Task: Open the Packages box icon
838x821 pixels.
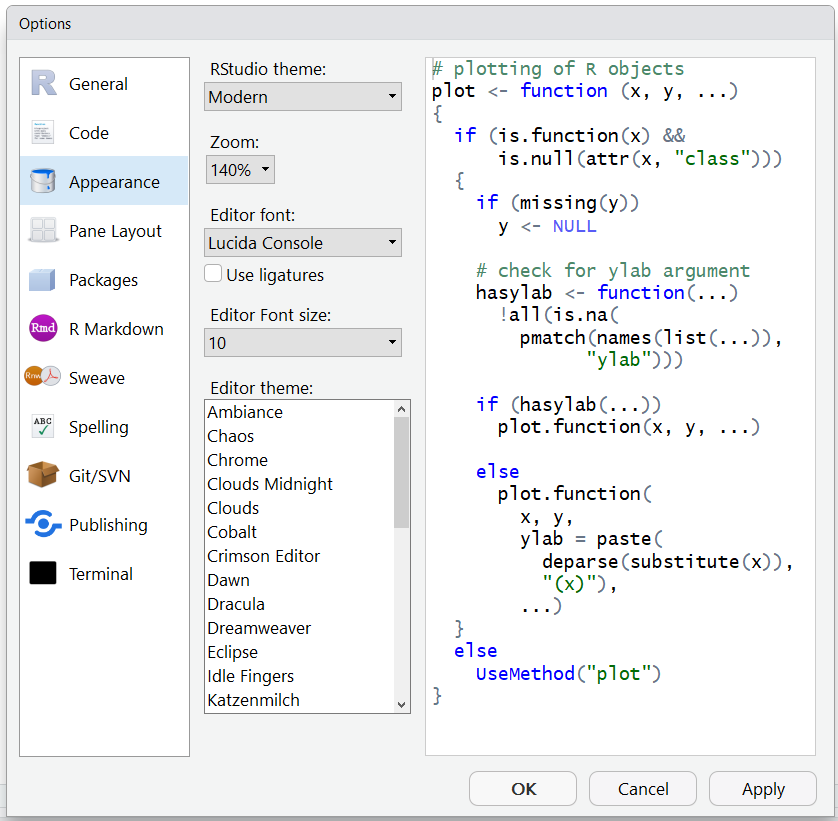Action: [43, 280]
